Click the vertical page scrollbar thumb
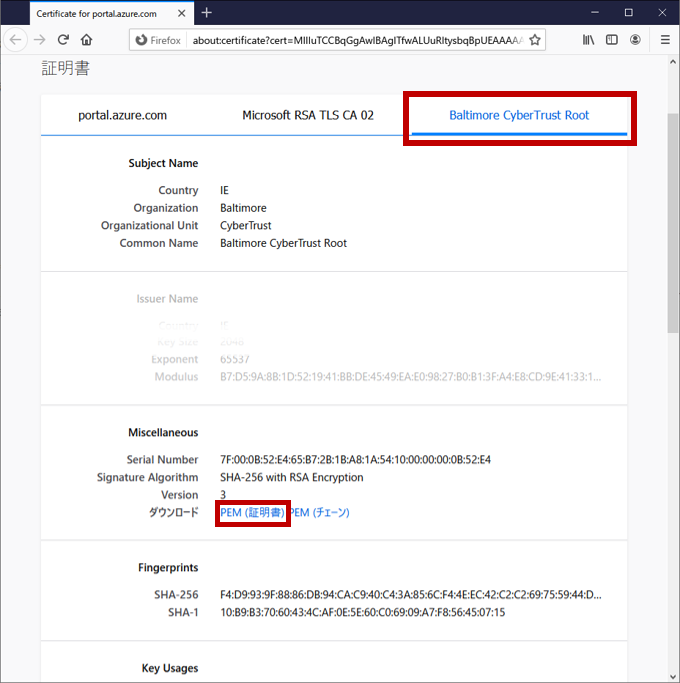The width and height of the screenshot is (680, 683). (673, 223)
